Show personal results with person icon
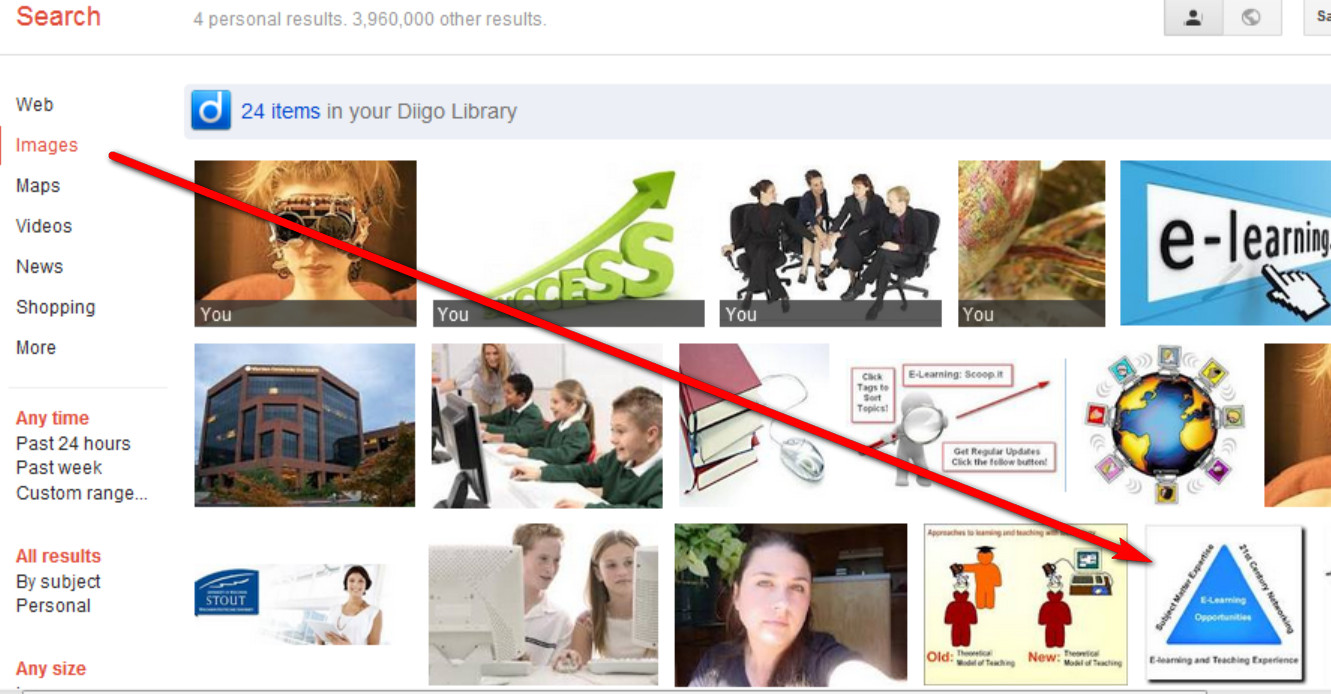This screenshot has height=694, width=1331. tap(1193, 17)
